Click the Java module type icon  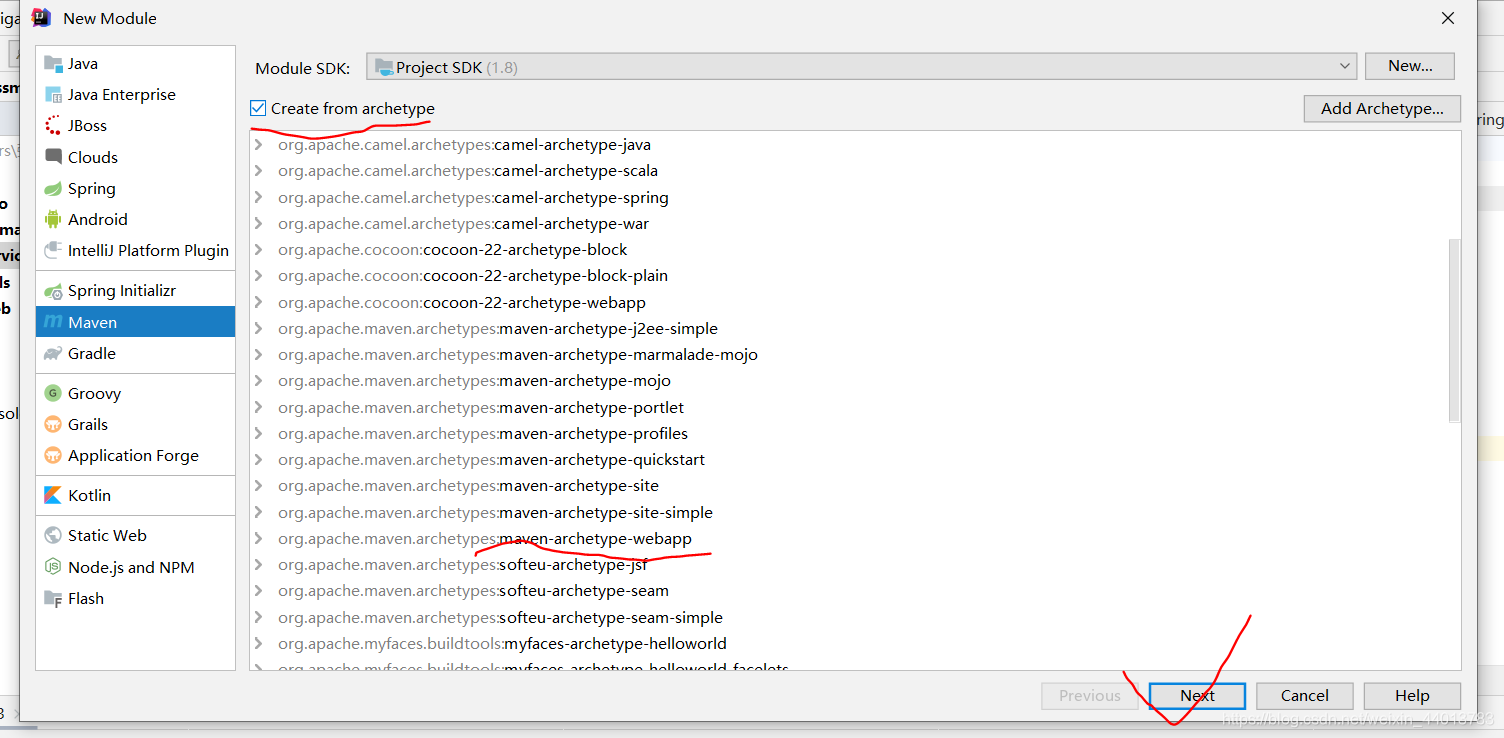(x=53, y=63)
